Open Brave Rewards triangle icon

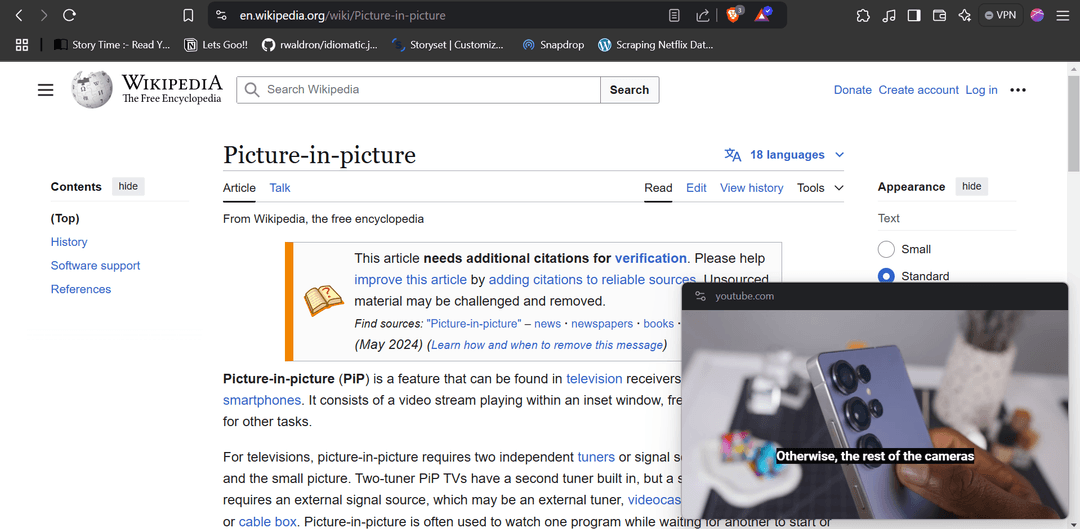762,14
